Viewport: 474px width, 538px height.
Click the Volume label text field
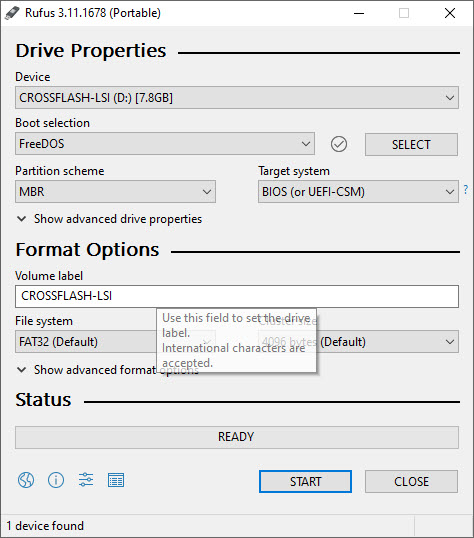237,296
